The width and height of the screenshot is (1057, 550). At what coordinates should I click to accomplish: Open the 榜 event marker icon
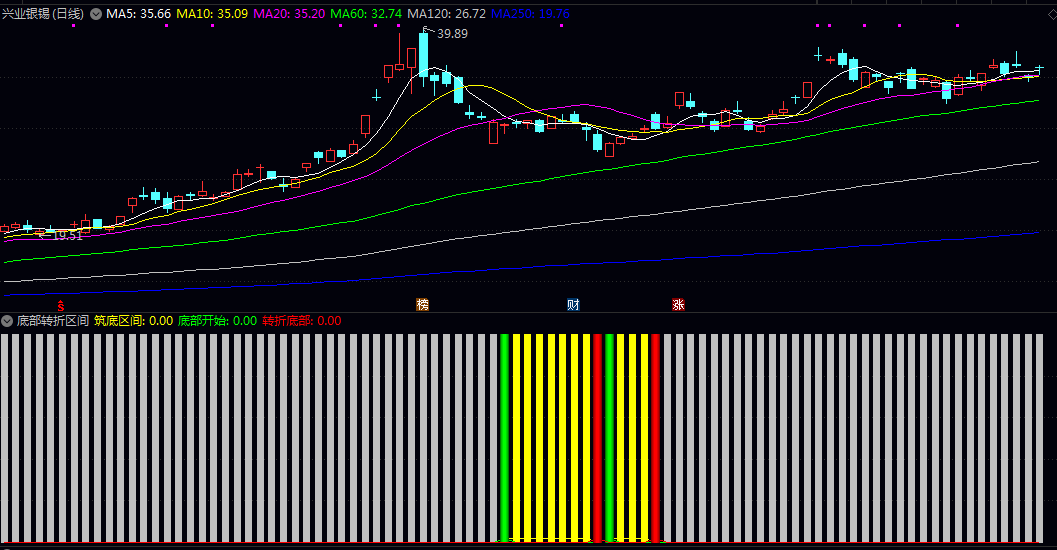[x=423, y=305]
